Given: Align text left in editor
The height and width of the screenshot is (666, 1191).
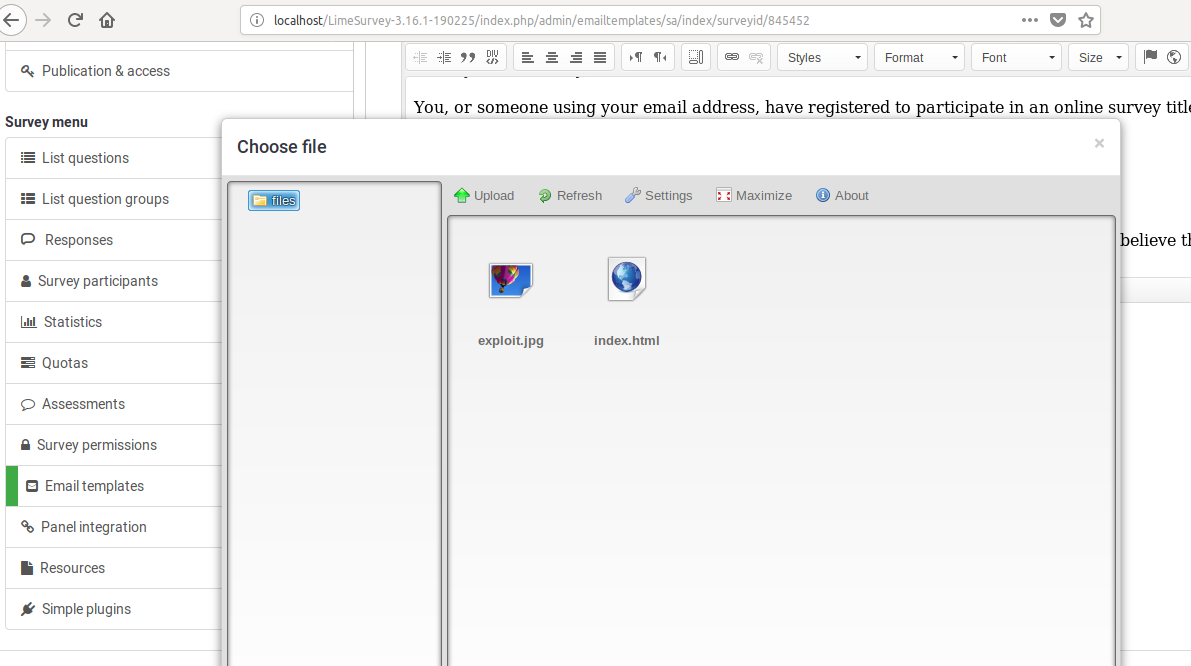Looking at the screenshot, I should [528, 58].
